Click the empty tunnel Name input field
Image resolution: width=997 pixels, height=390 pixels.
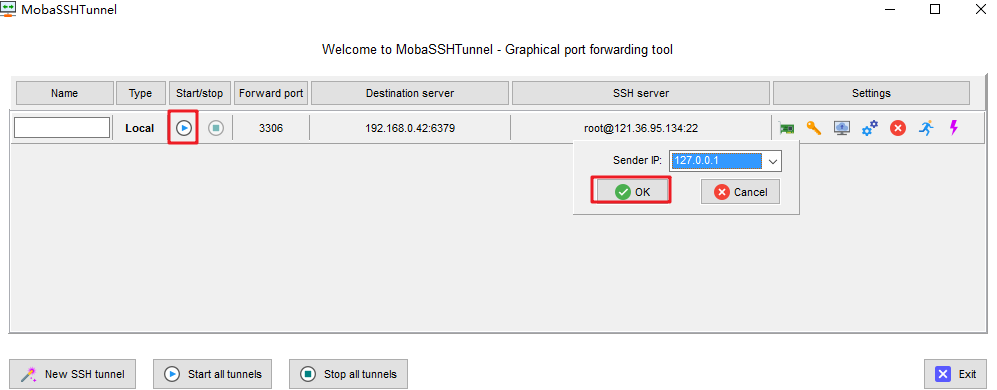(62, 127)
